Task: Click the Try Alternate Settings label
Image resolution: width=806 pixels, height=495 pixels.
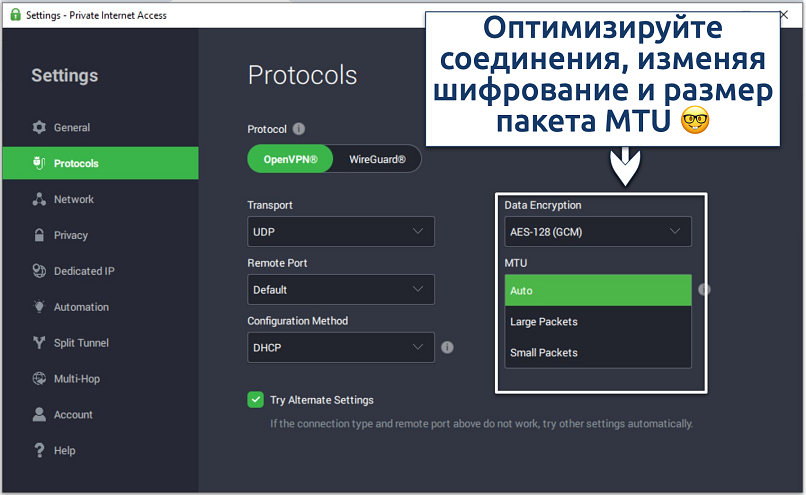Action: 322,400
